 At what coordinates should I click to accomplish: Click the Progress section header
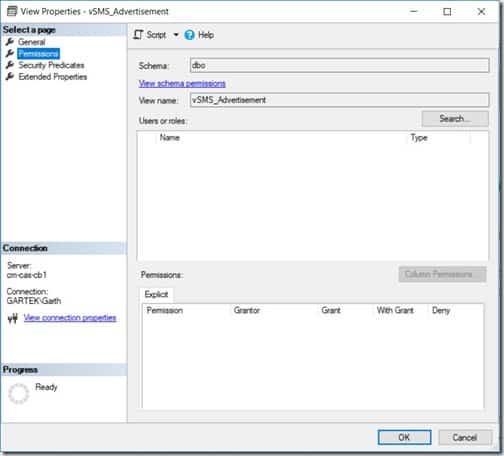(x=64, y=370)
